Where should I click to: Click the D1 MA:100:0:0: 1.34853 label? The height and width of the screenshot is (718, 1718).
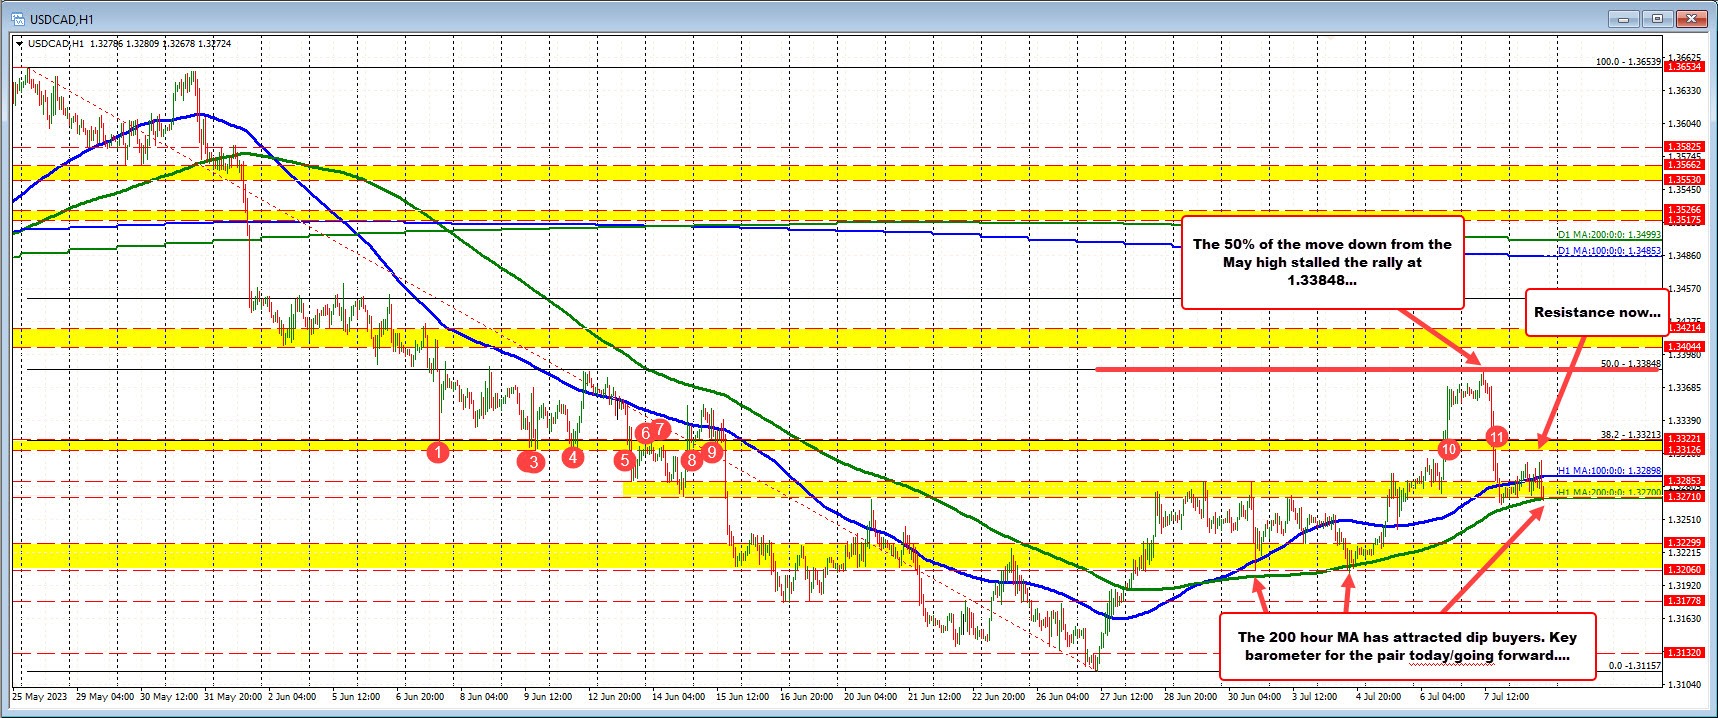pos(1608,251)
